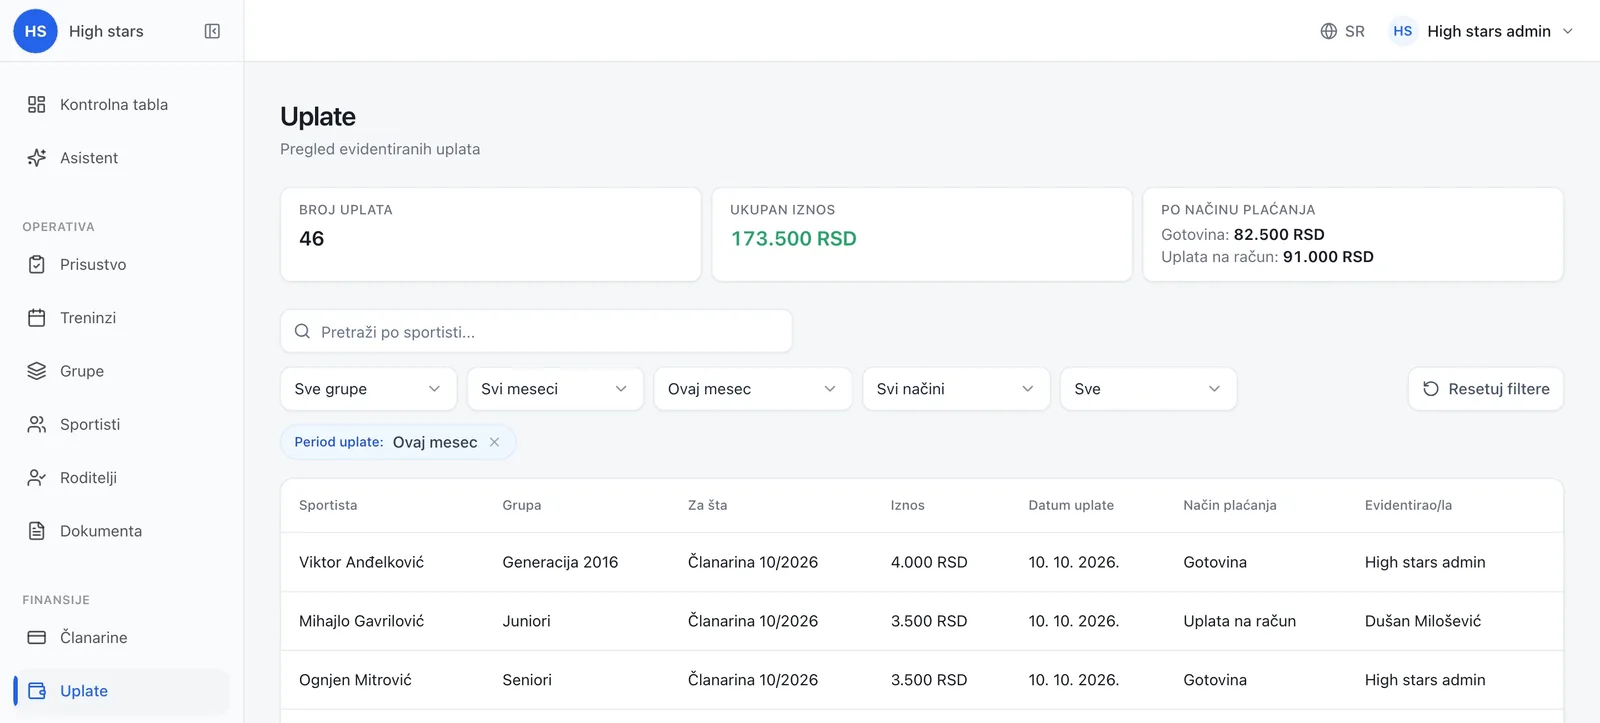The image size is (1600, 723).
Task: Click the Uplate wallet icon
Action: tap(37, 691)
